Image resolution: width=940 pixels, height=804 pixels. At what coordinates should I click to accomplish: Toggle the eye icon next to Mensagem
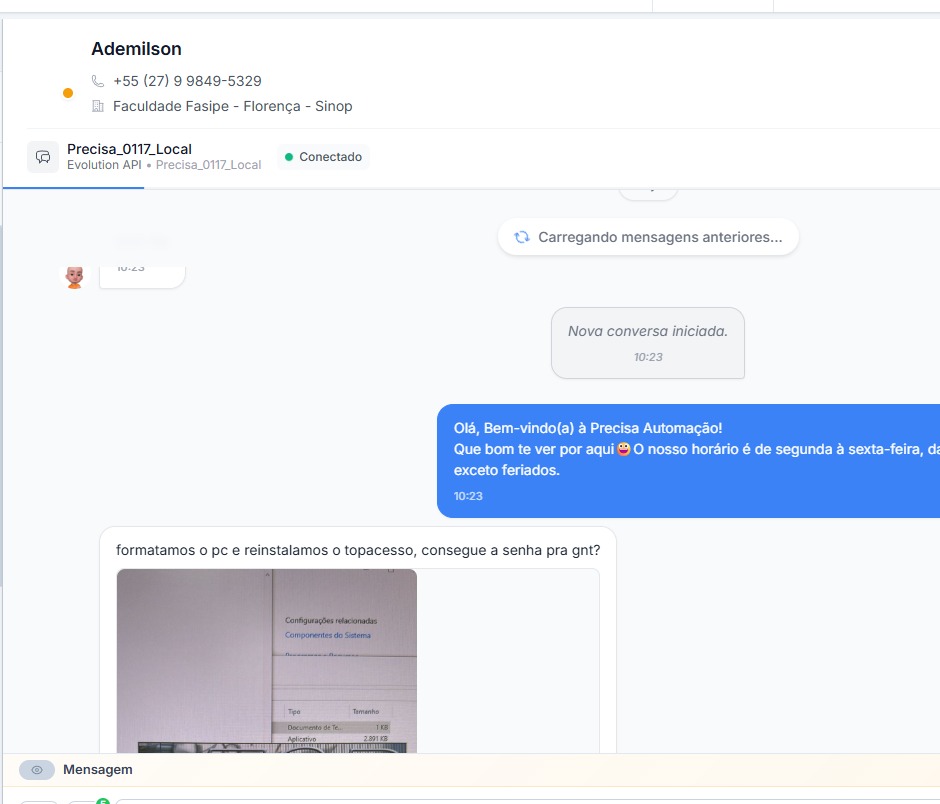37,770
